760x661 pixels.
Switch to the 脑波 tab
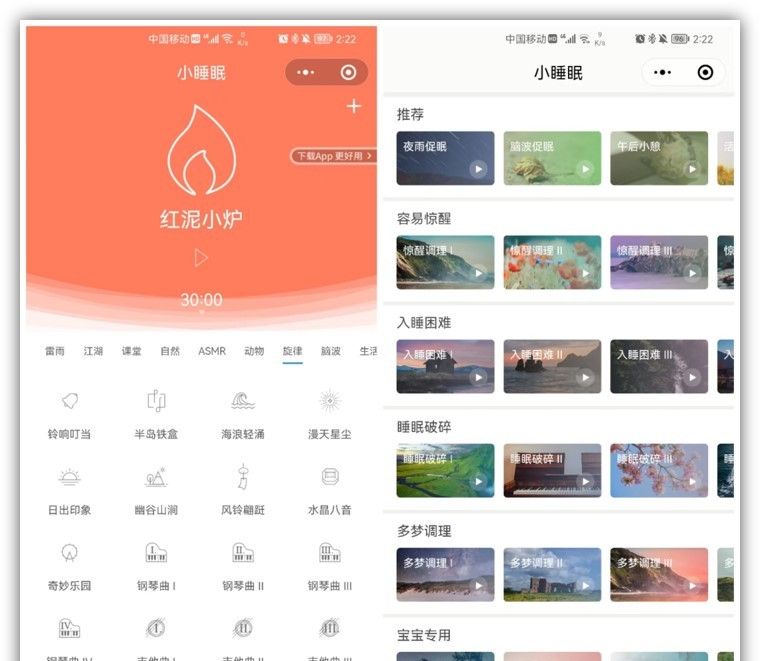click(x=331, y=351)
